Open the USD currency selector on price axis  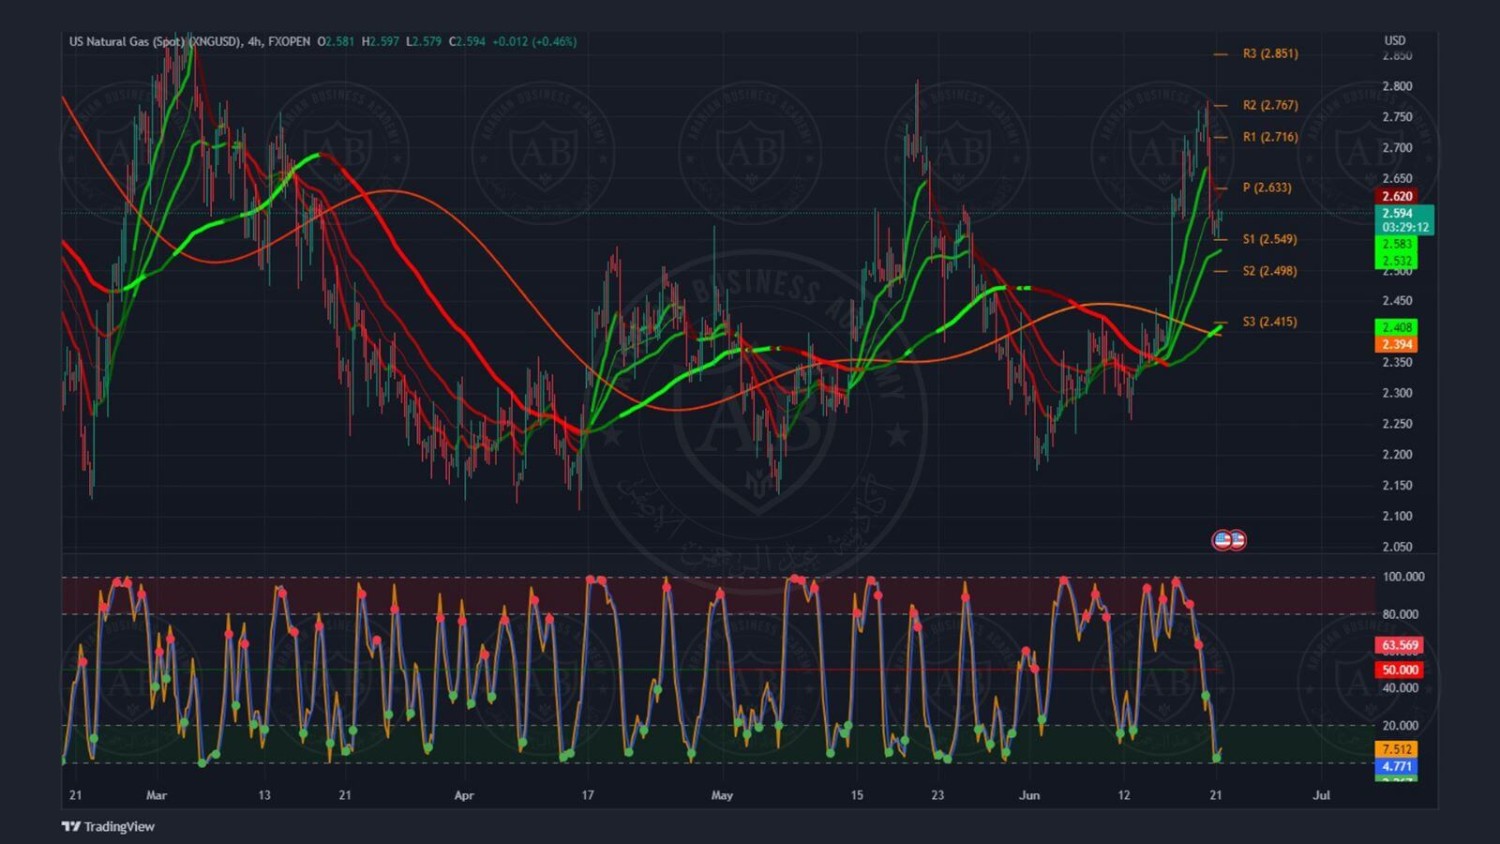tap(1395, 41)
